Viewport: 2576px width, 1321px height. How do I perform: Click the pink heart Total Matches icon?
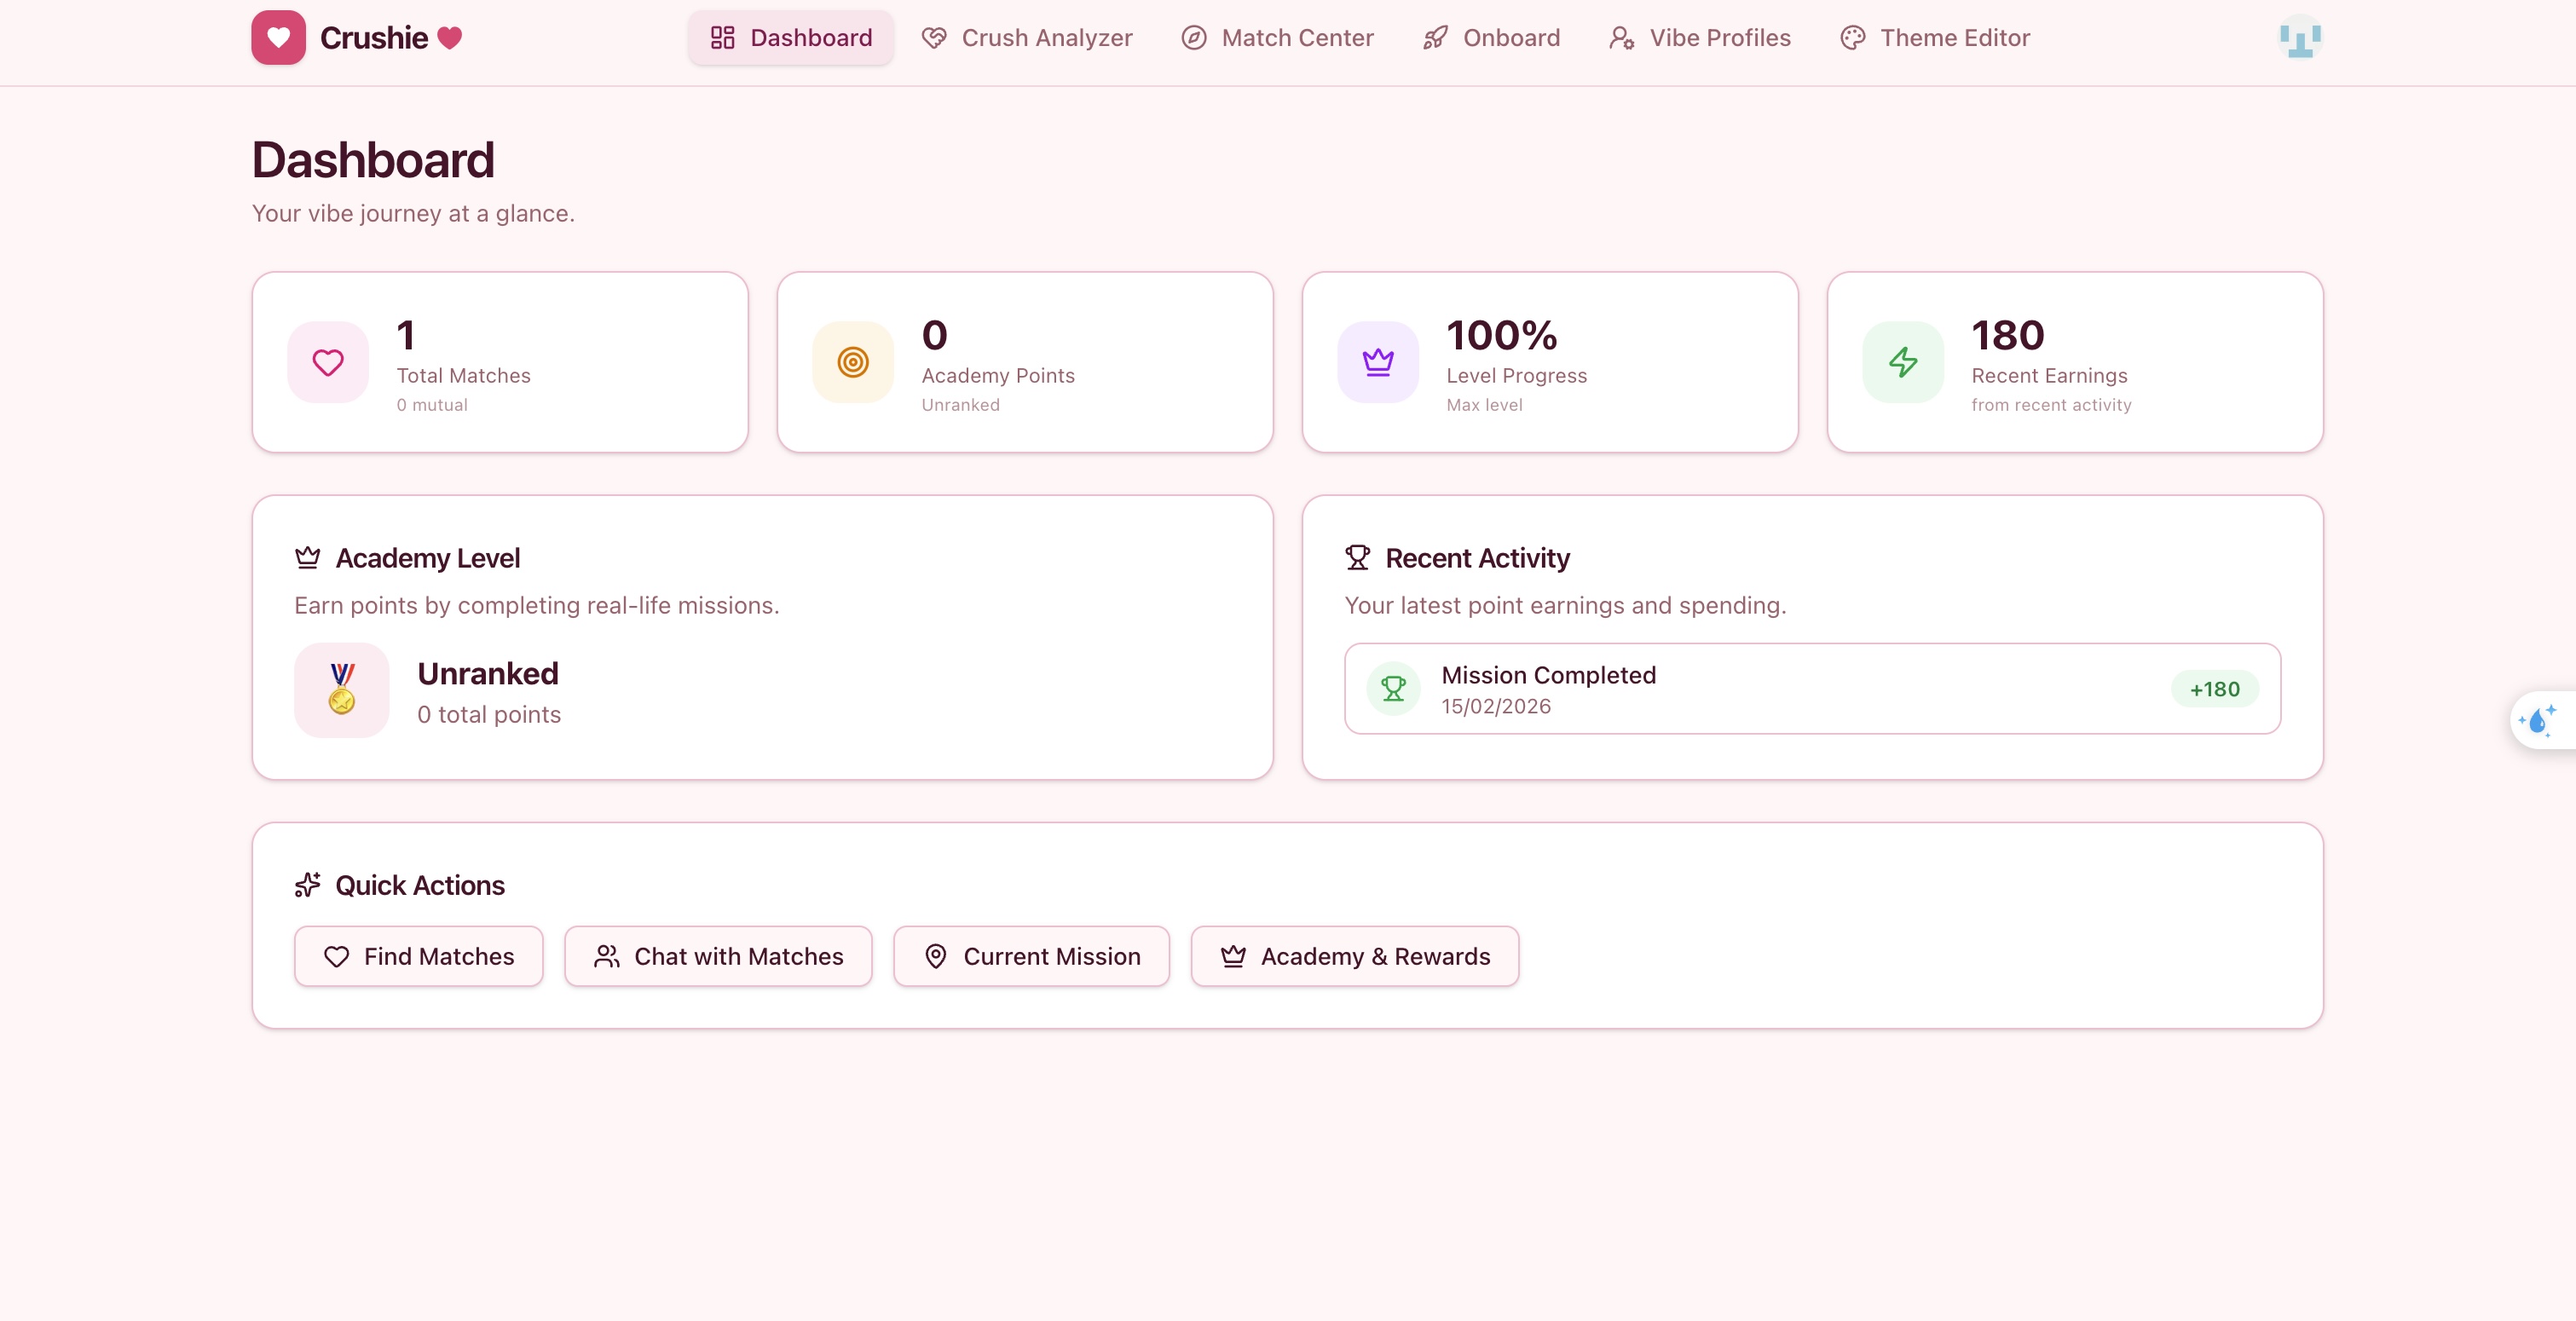tap(328, 362)
